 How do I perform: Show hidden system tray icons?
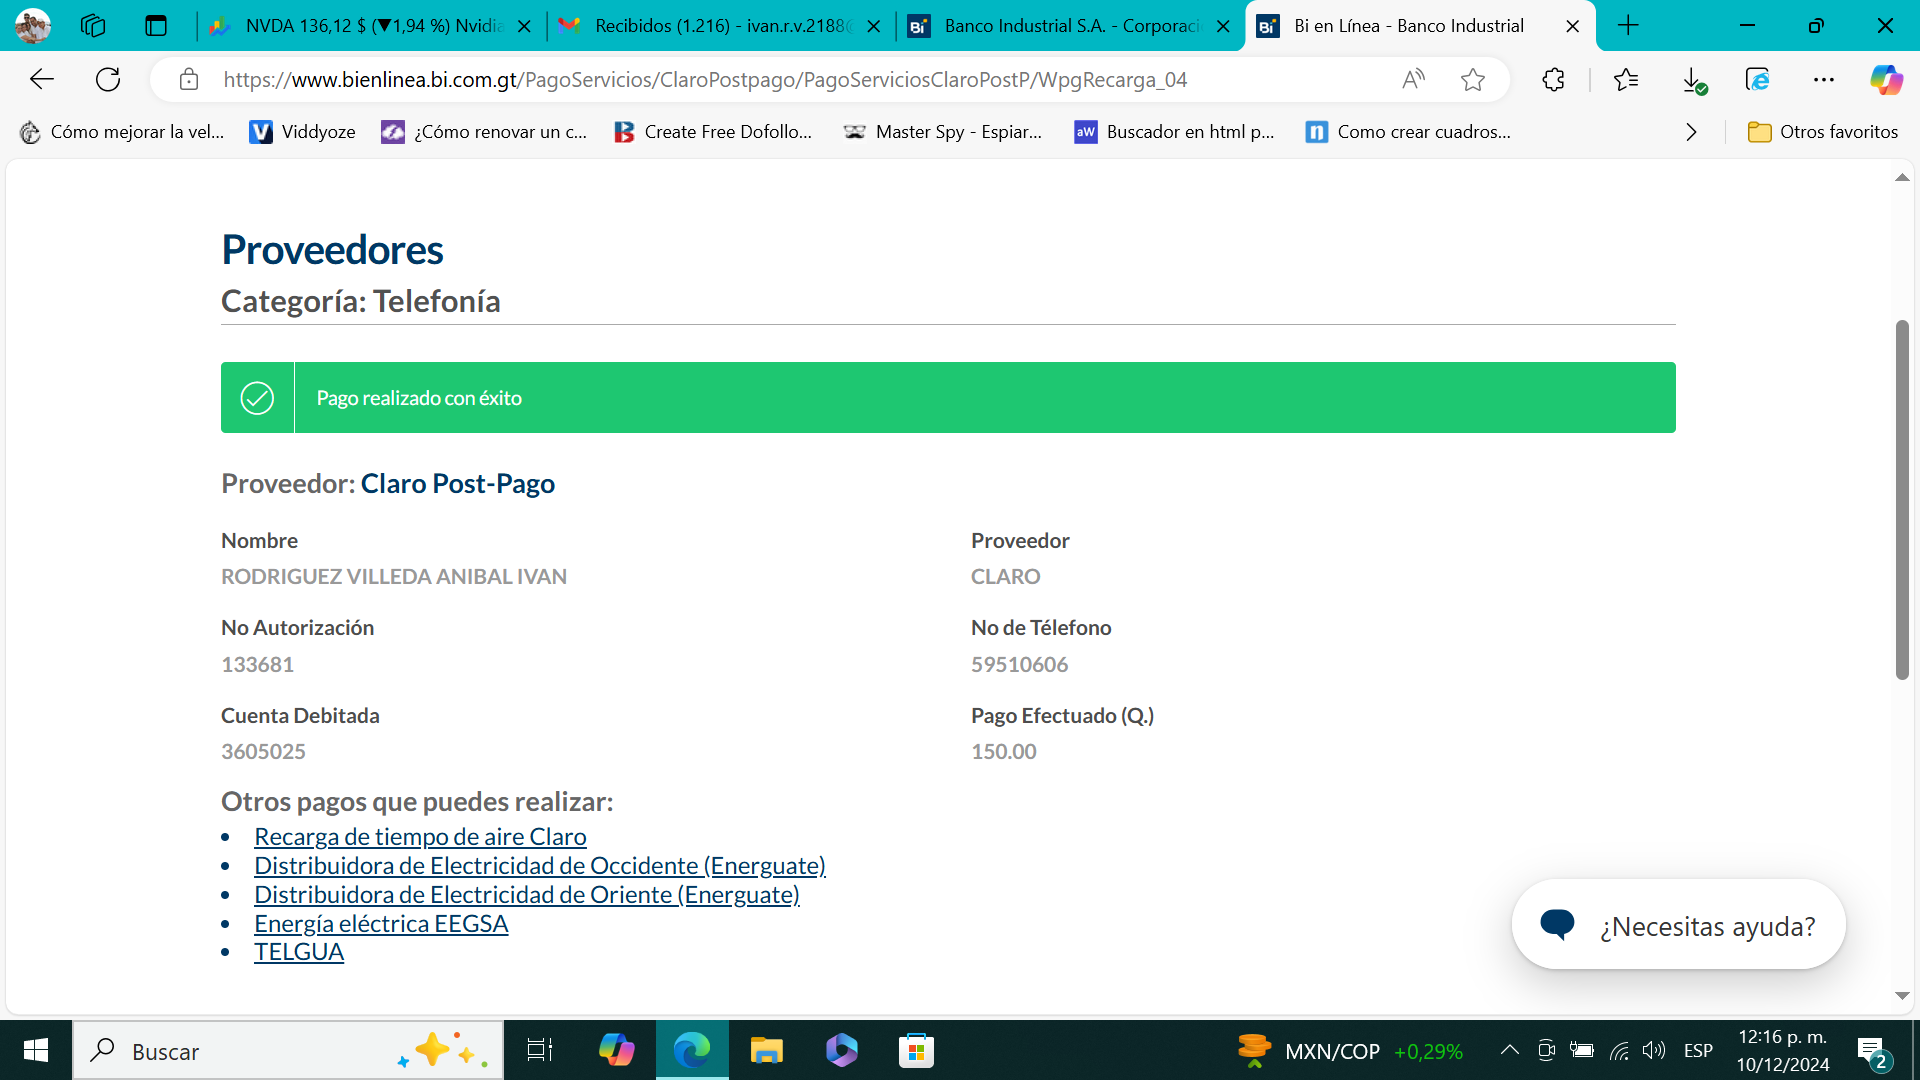click(x=1510, y=1050)
